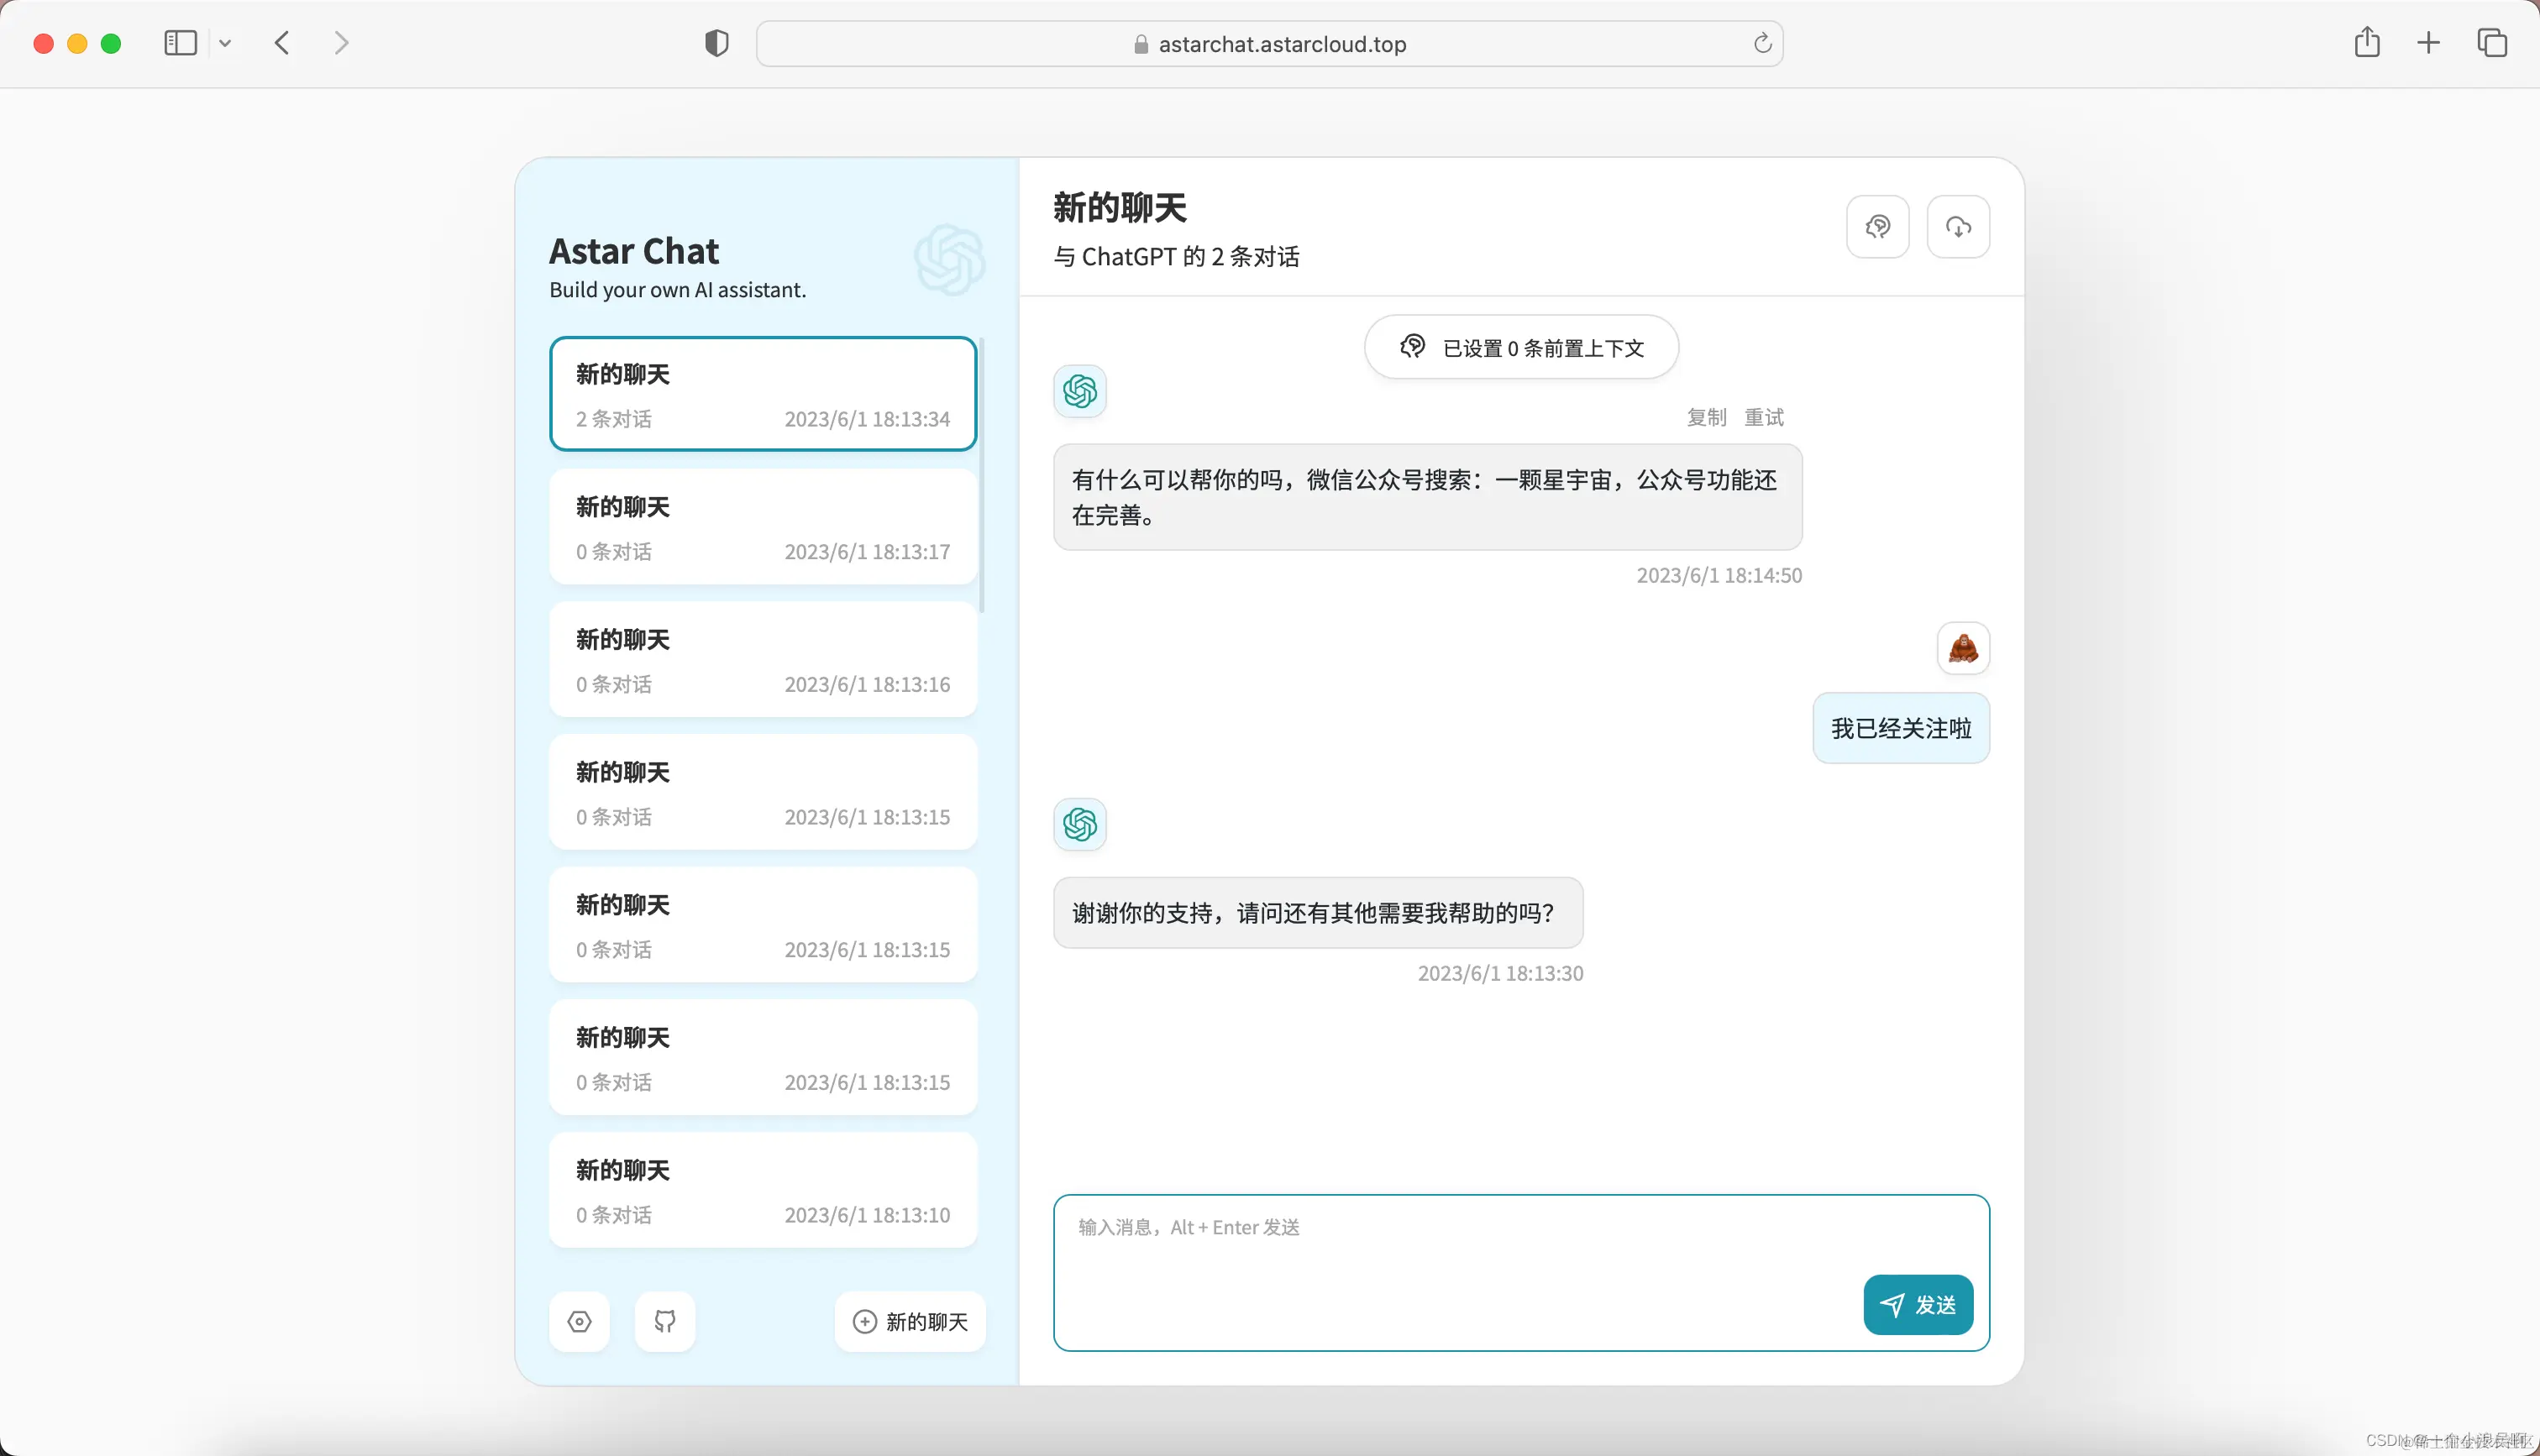Open settings via the hexagon gear icon
This screenshot has width=2540, height=1456.
coord(579,1321)
